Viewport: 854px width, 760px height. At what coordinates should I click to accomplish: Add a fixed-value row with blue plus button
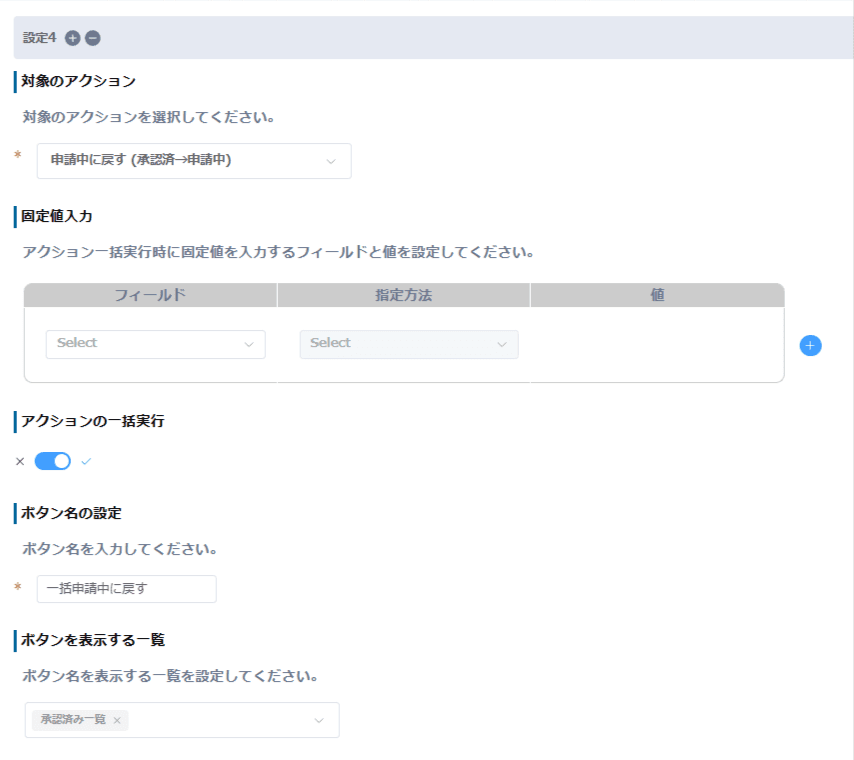[x=810, y=345]
